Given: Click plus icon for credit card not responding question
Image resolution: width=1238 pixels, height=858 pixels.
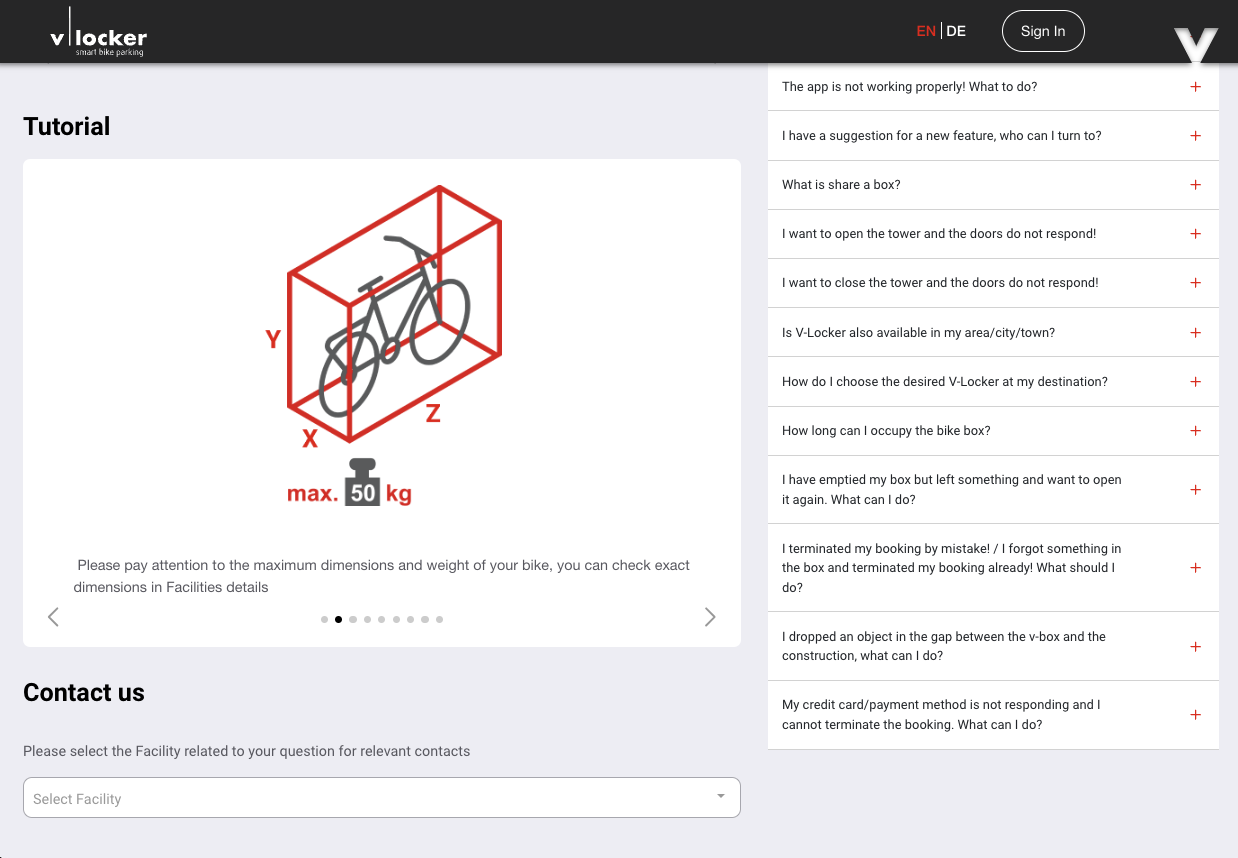Looking at the screenshot, I should [x=1195, y=715].
